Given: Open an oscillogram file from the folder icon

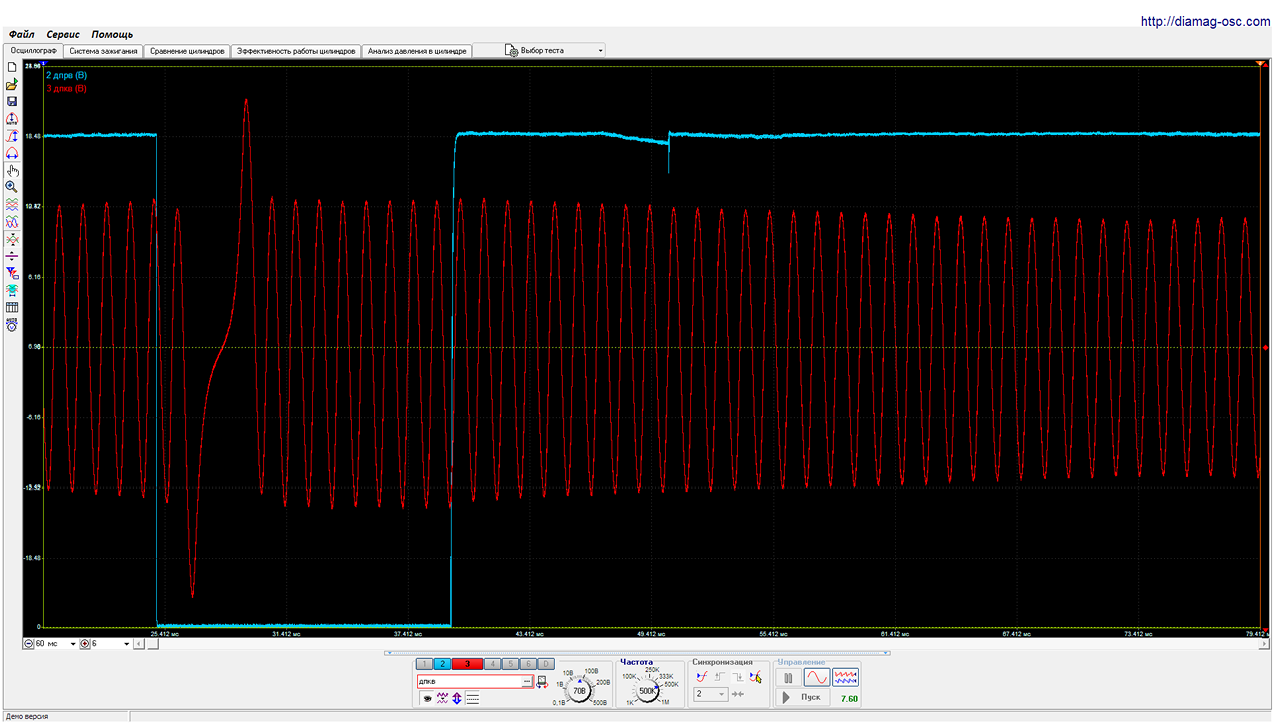Looking at the screenshot, I should click(12, 84).
